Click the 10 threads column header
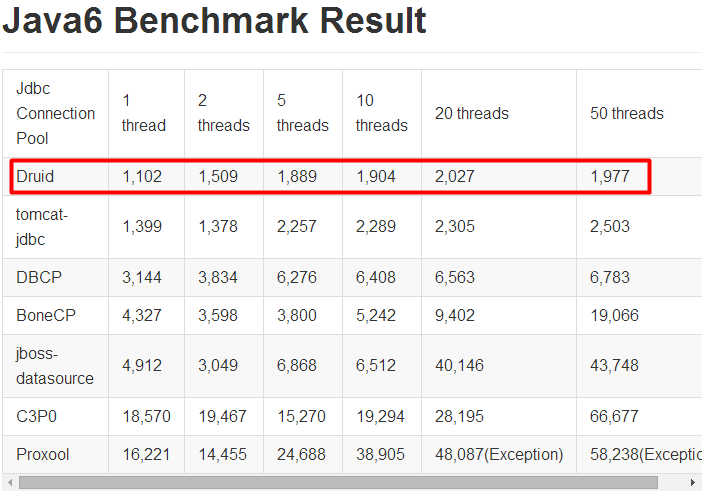704x493 pixels. (x=382, y=113)
